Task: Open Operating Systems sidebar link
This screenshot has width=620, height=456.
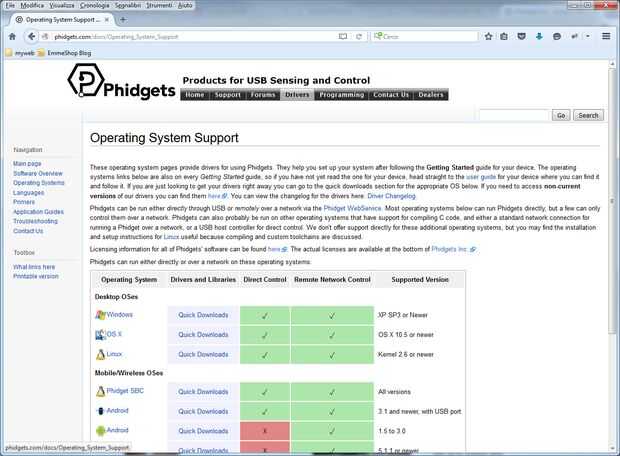Action: click(x=38, y=183)
